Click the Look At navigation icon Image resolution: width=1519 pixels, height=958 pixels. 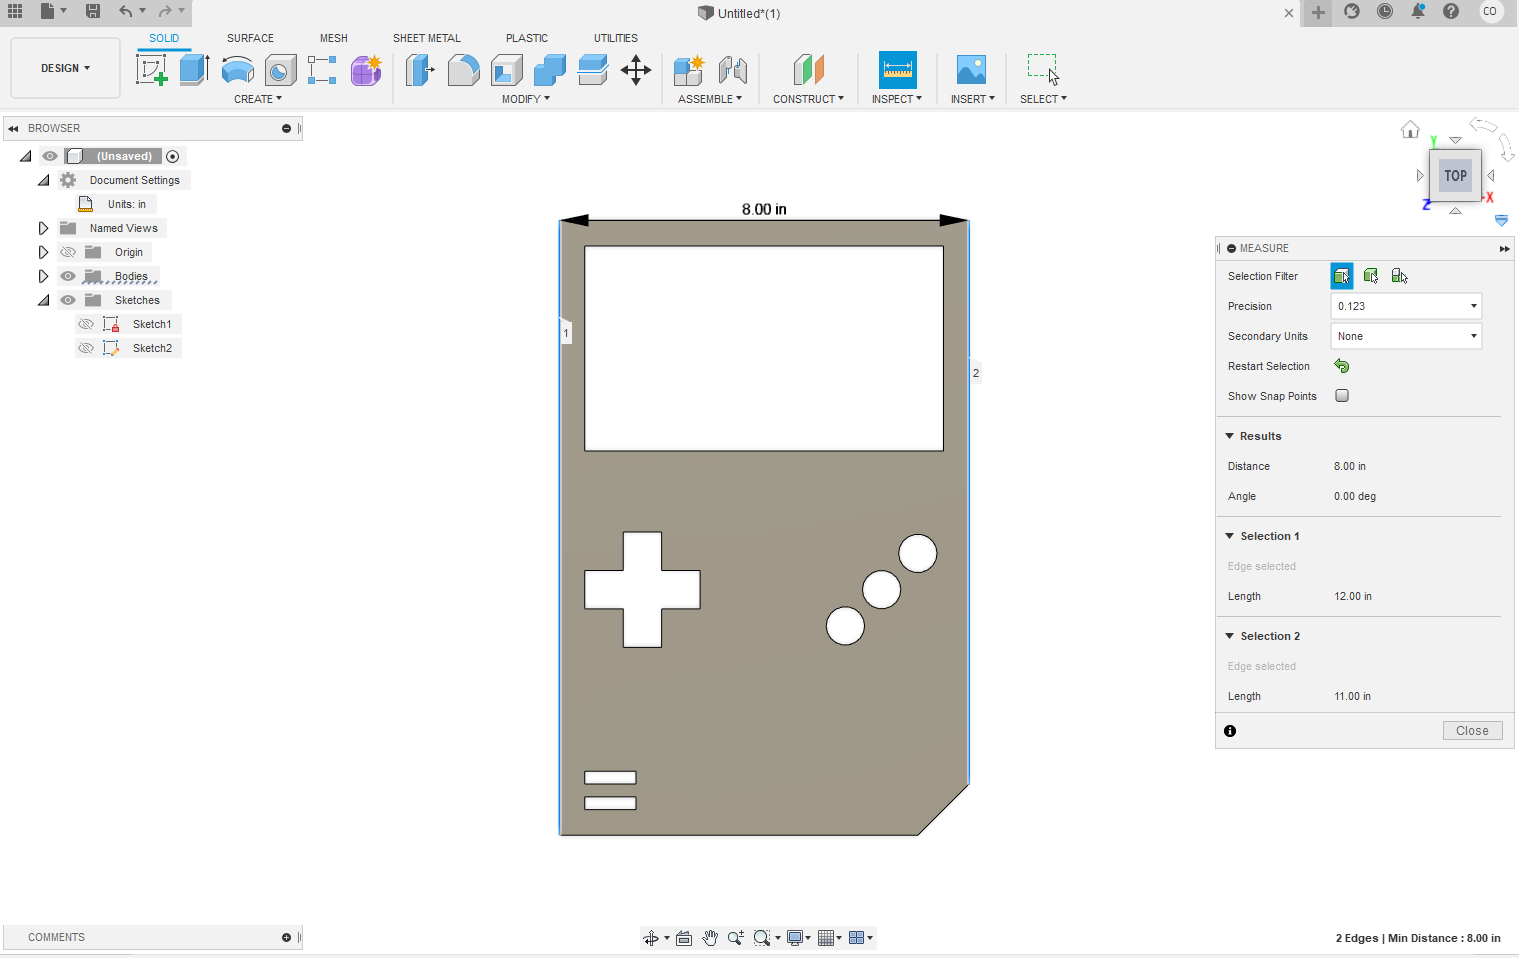[x=684, y=938]
